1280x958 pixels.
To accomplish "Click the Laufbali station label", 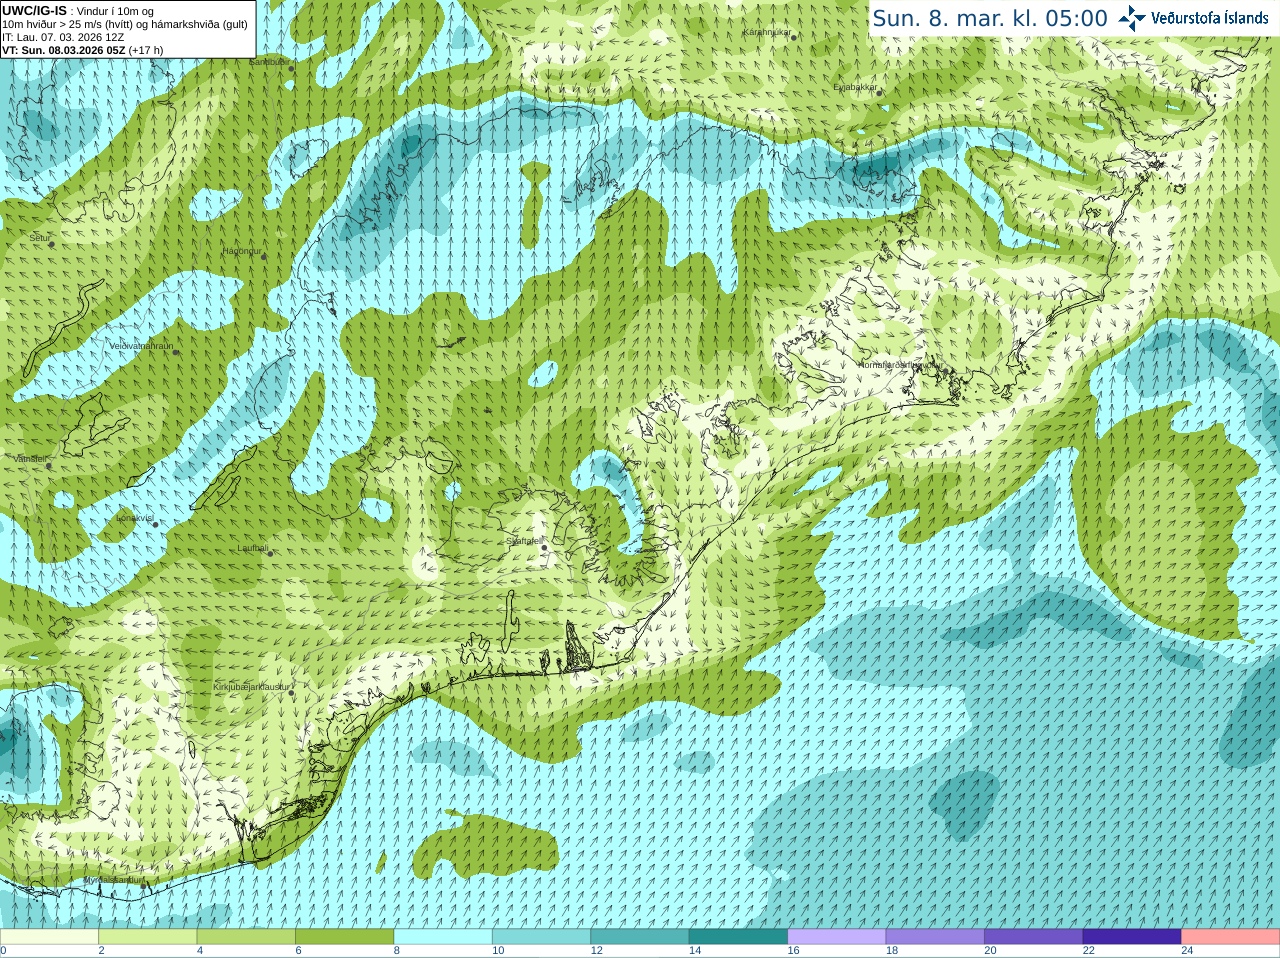I will coord(253,548).
